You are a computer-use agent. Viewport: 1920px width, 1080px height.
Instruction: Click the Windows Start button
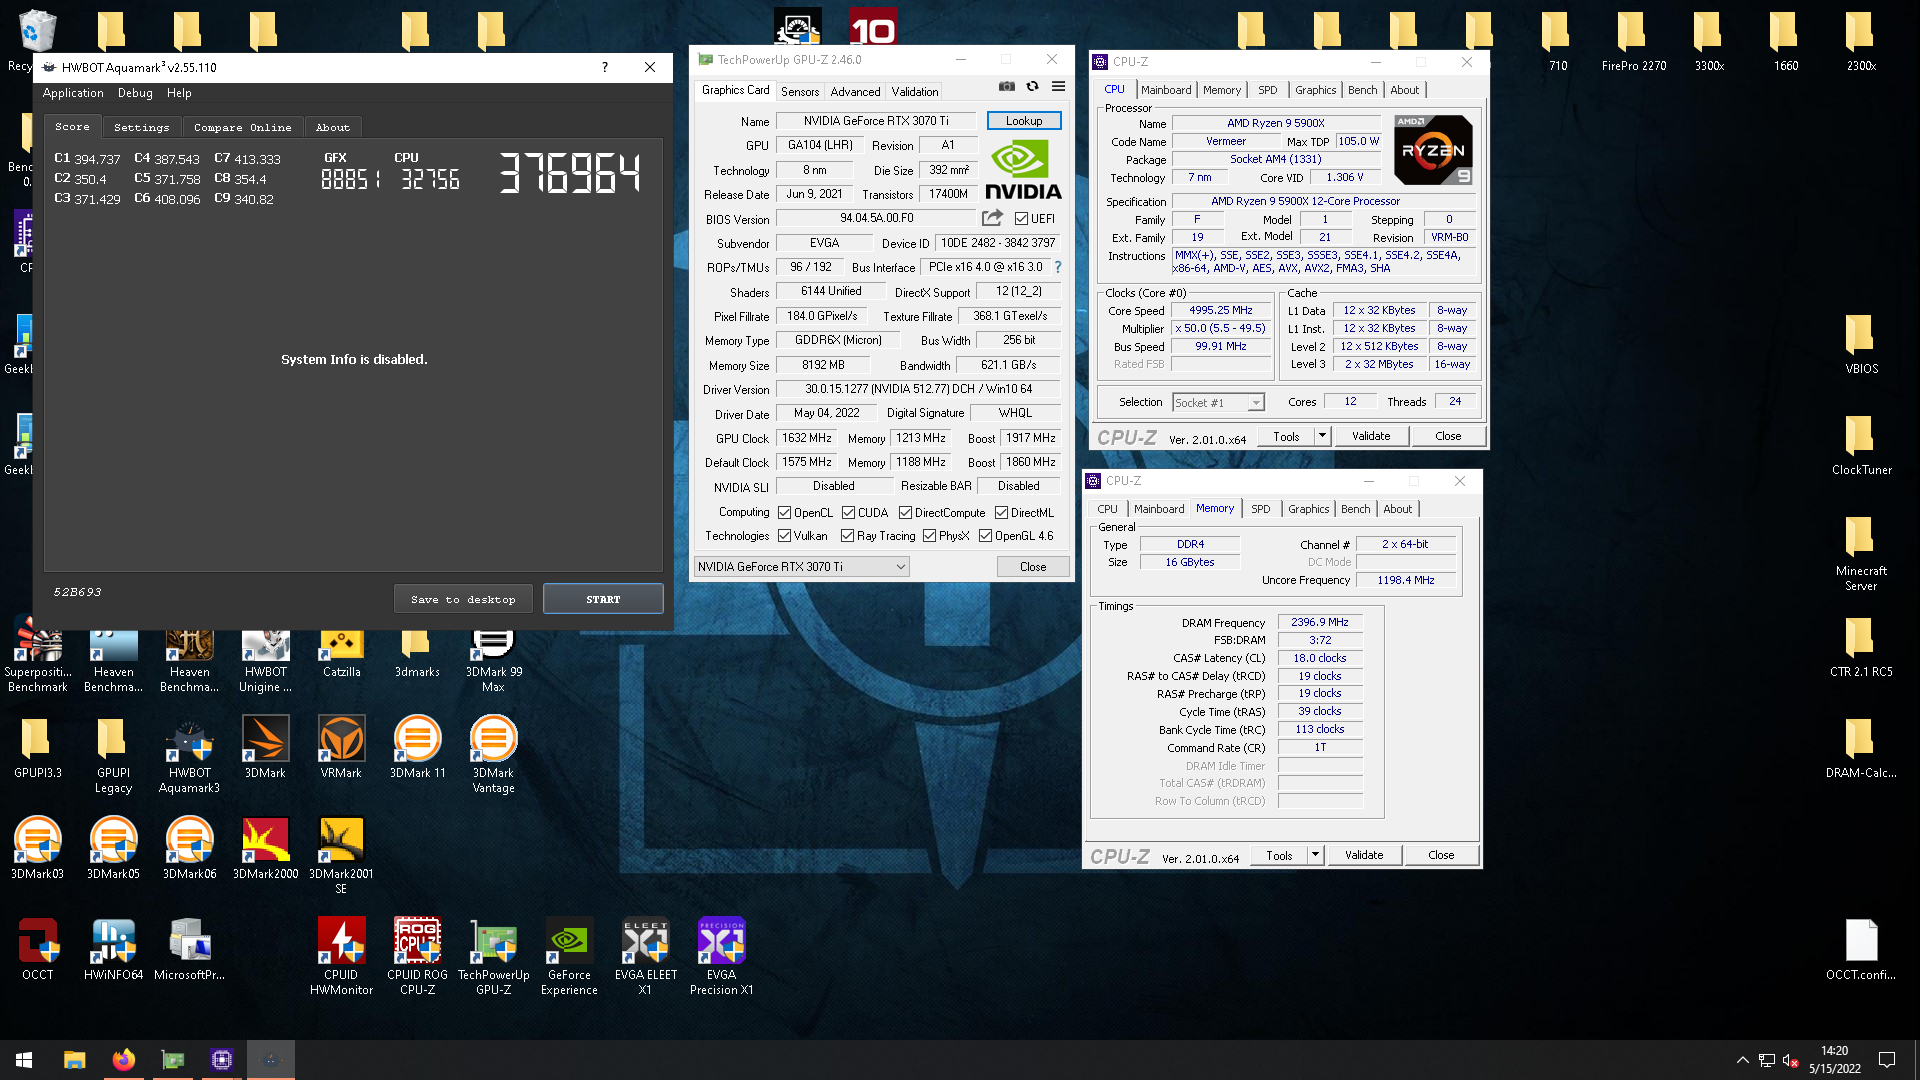[24, 1060]
